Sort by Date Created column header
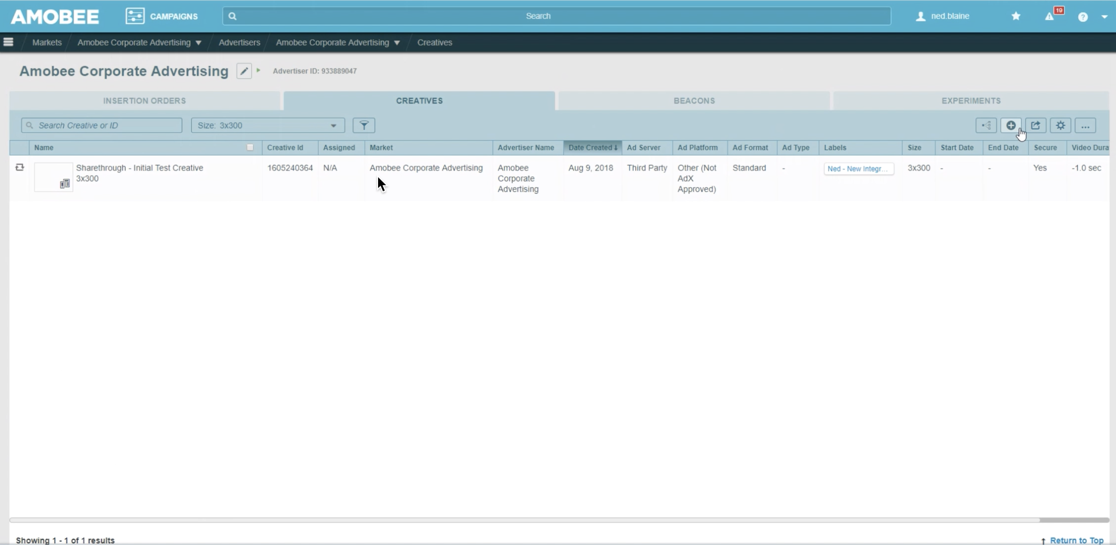This screenshot has height=545, width=1116. point(592,147)
